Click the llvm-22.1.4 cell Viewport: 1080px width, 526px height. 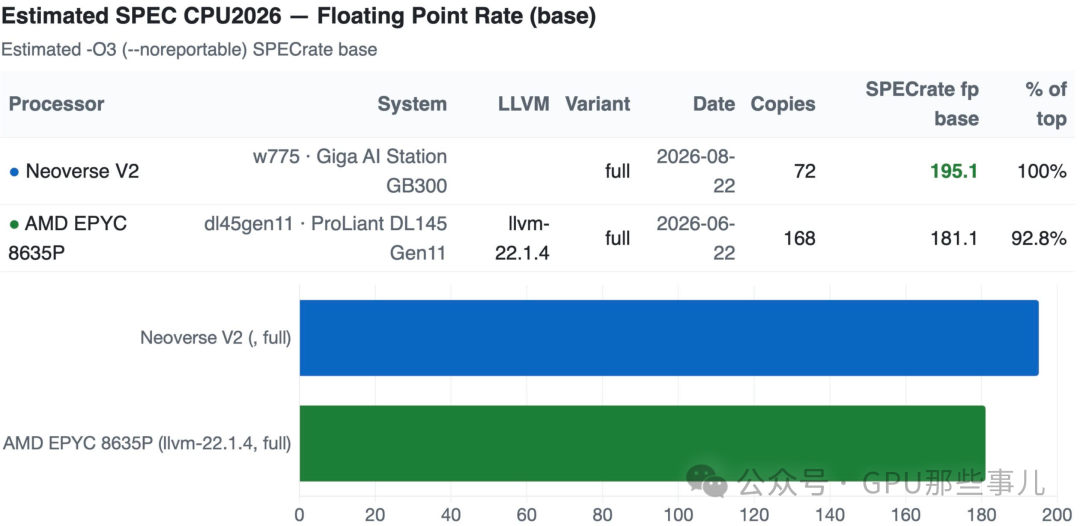522,238
